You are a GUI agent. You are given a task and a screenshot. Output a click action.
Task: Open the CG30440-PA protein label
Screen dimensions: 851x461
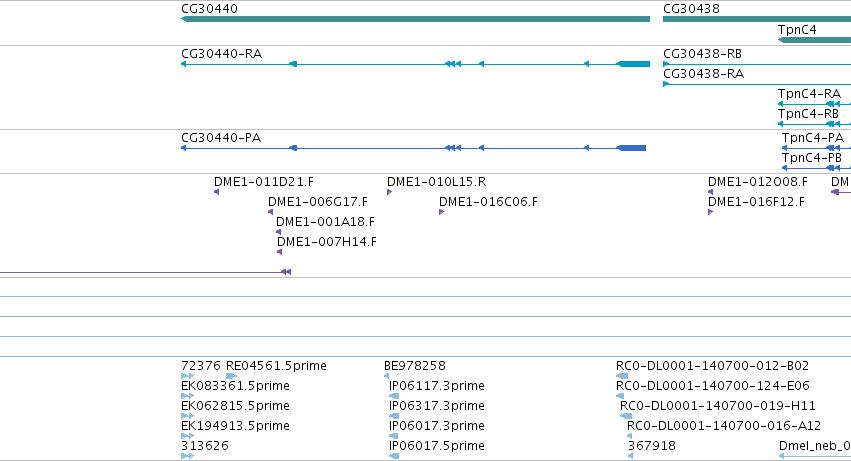point(221,138)
